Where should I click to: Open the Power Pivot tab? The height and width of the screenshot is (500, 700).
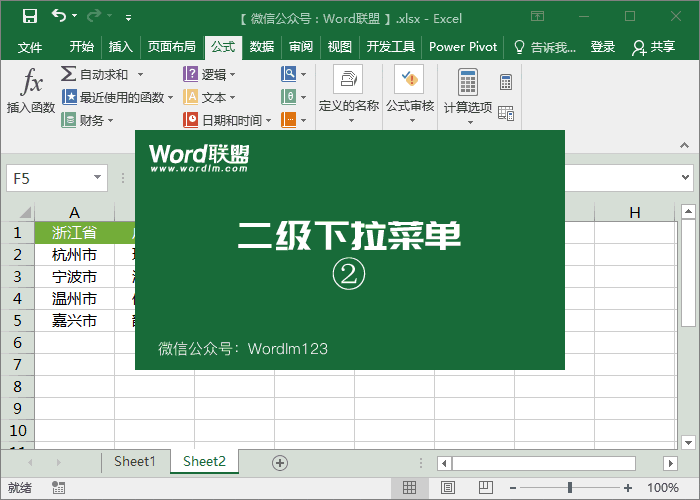pyautogui.click(x=463, y=46)
